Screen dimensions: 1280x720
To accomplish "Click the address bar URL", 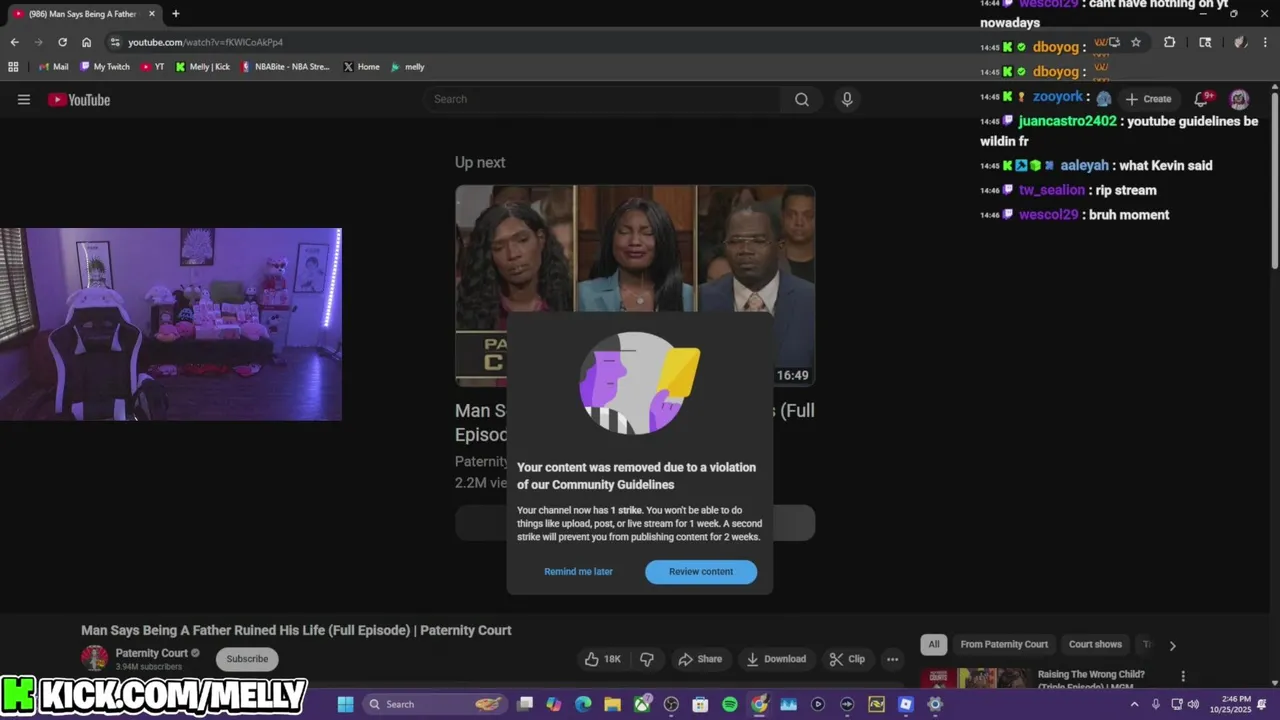I will tap(205, 42).
